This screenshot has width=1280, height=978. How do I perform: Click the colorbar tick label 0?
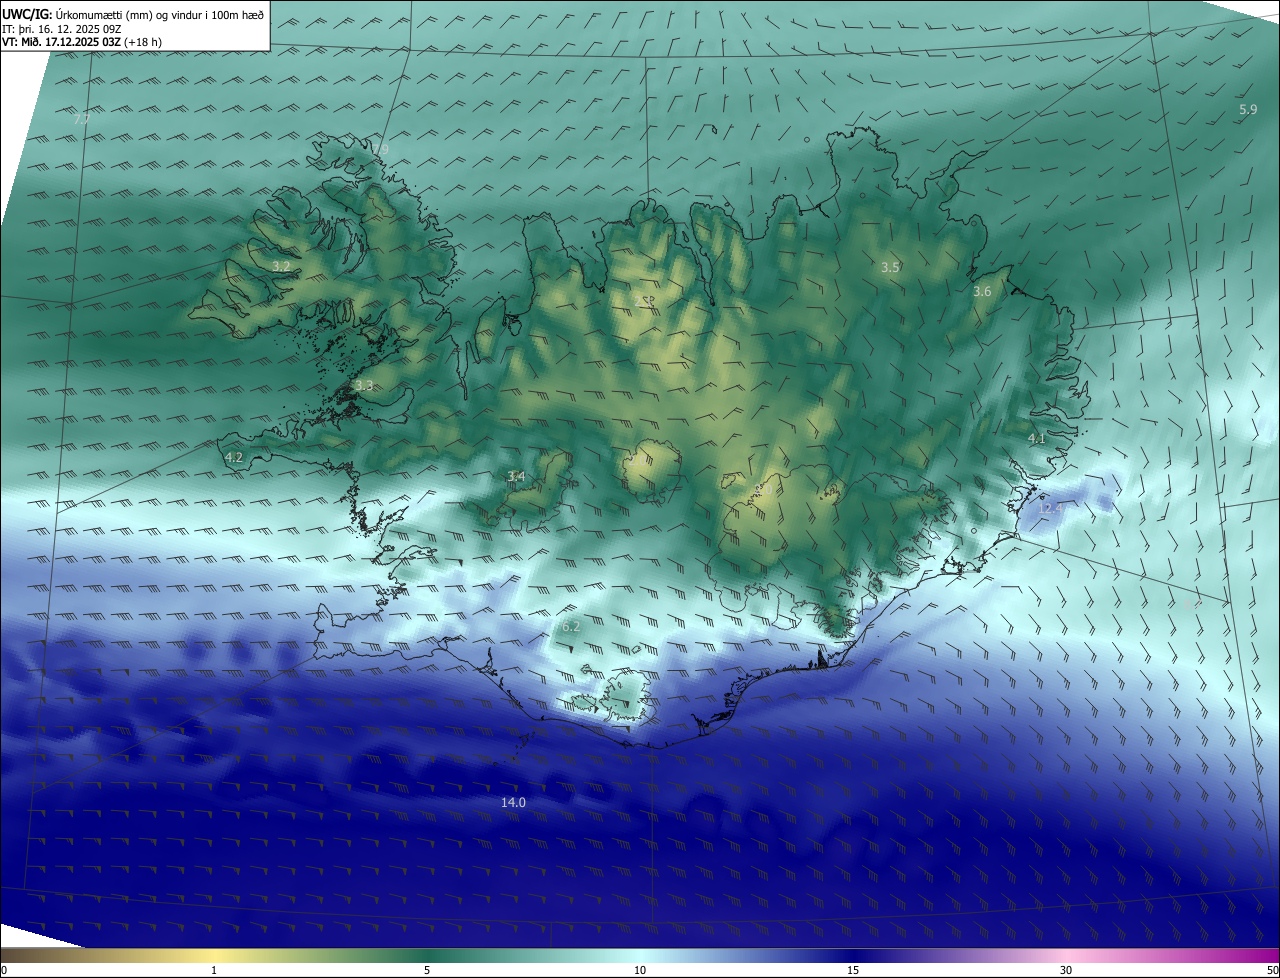(4, 970)
